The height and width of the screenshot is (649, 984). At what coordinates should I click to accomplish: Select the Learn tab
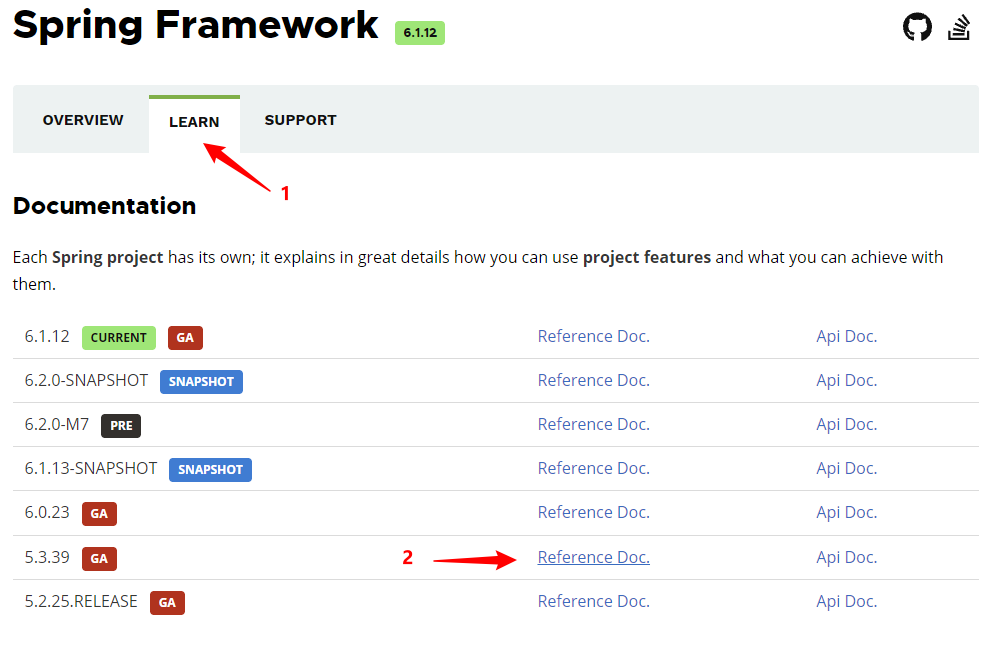click(x=194, y=122)
